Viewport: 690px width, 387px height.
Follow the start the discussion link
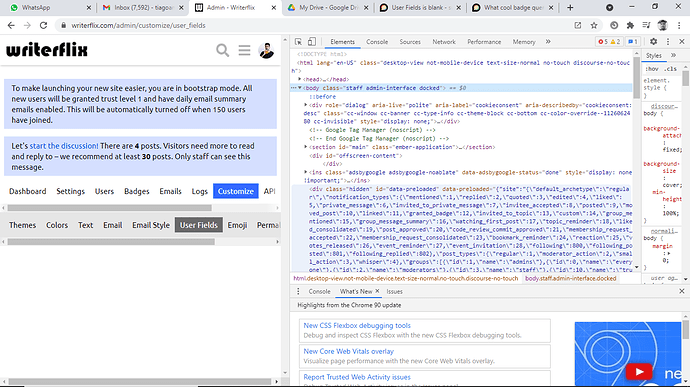[x=64, y=146]
